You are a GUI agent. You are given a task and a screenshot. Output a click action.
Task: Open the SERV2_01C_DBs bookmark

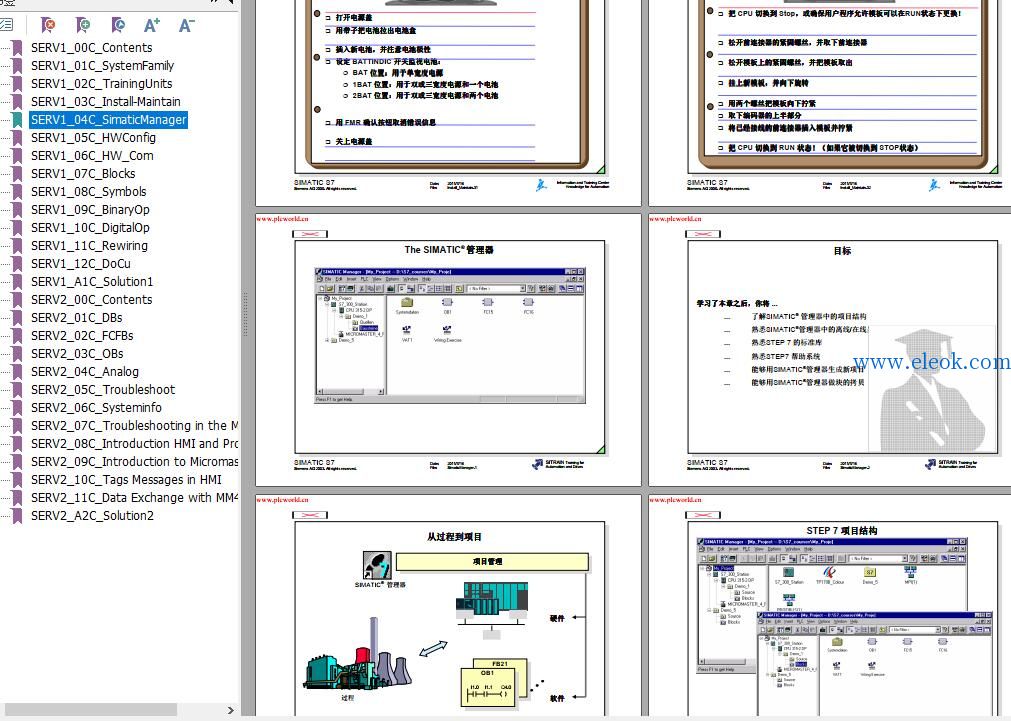tap(77, 318)
